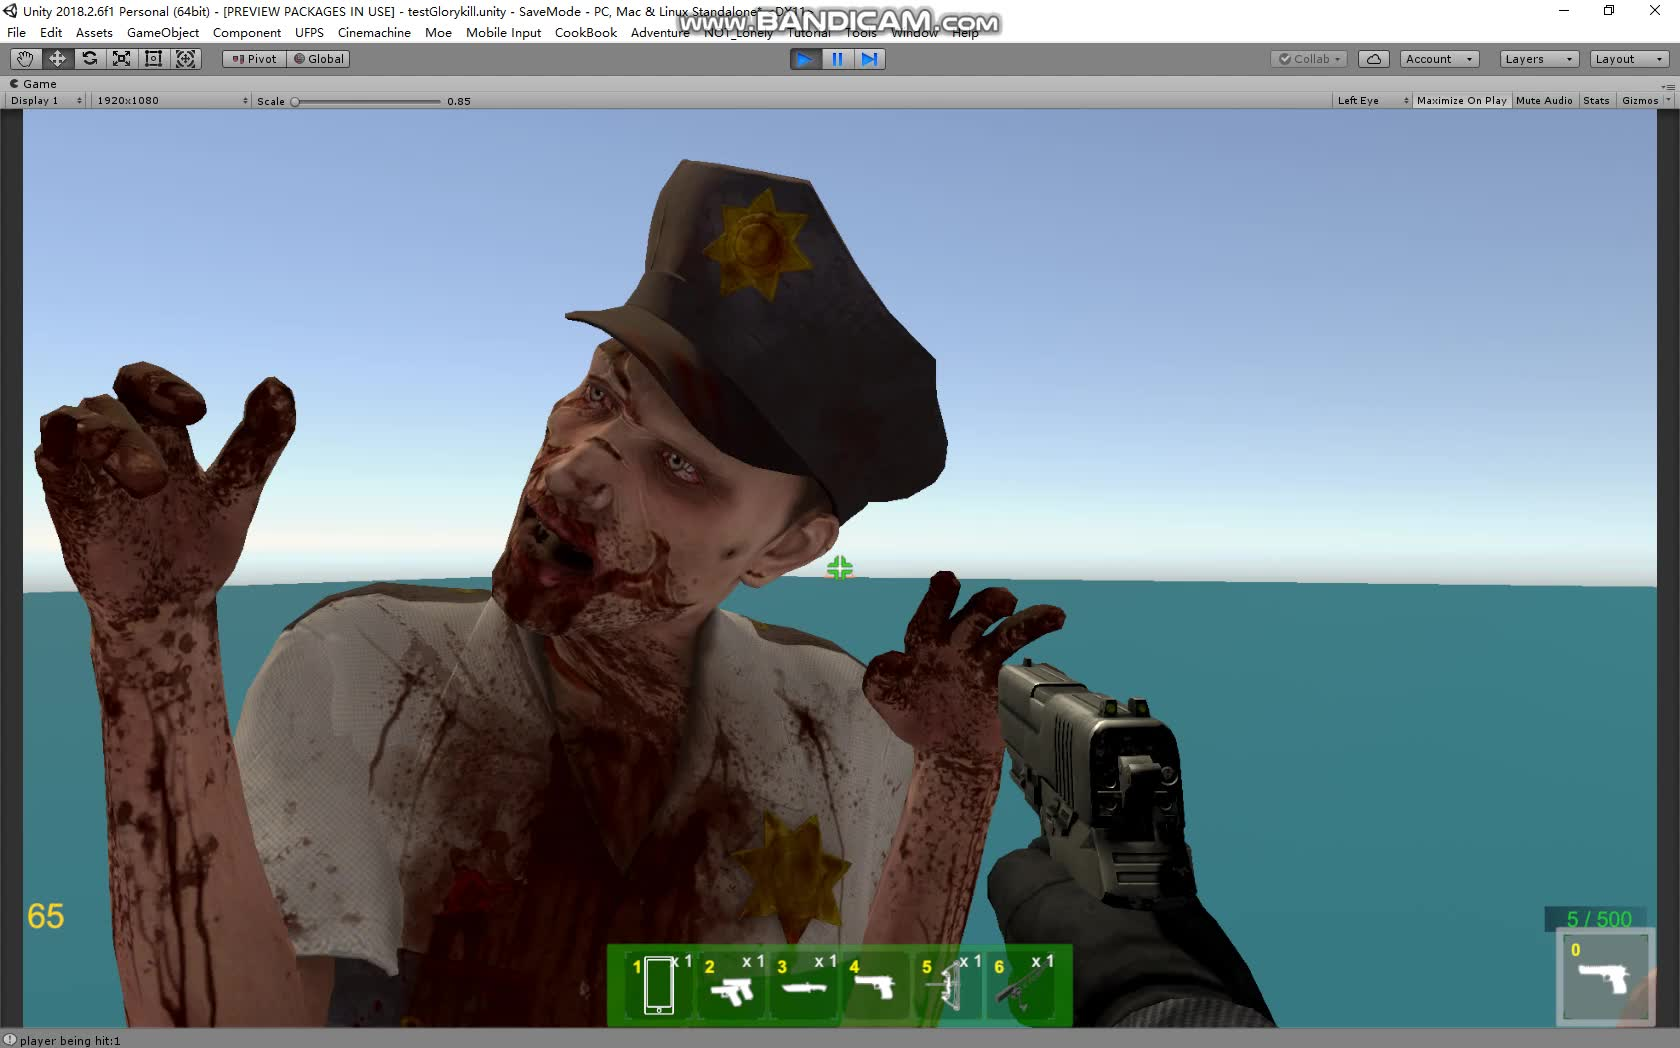Viewport: 1680px width, 1048px height.
Task: Click console message player being hit:1
Action: (70, 1040)
